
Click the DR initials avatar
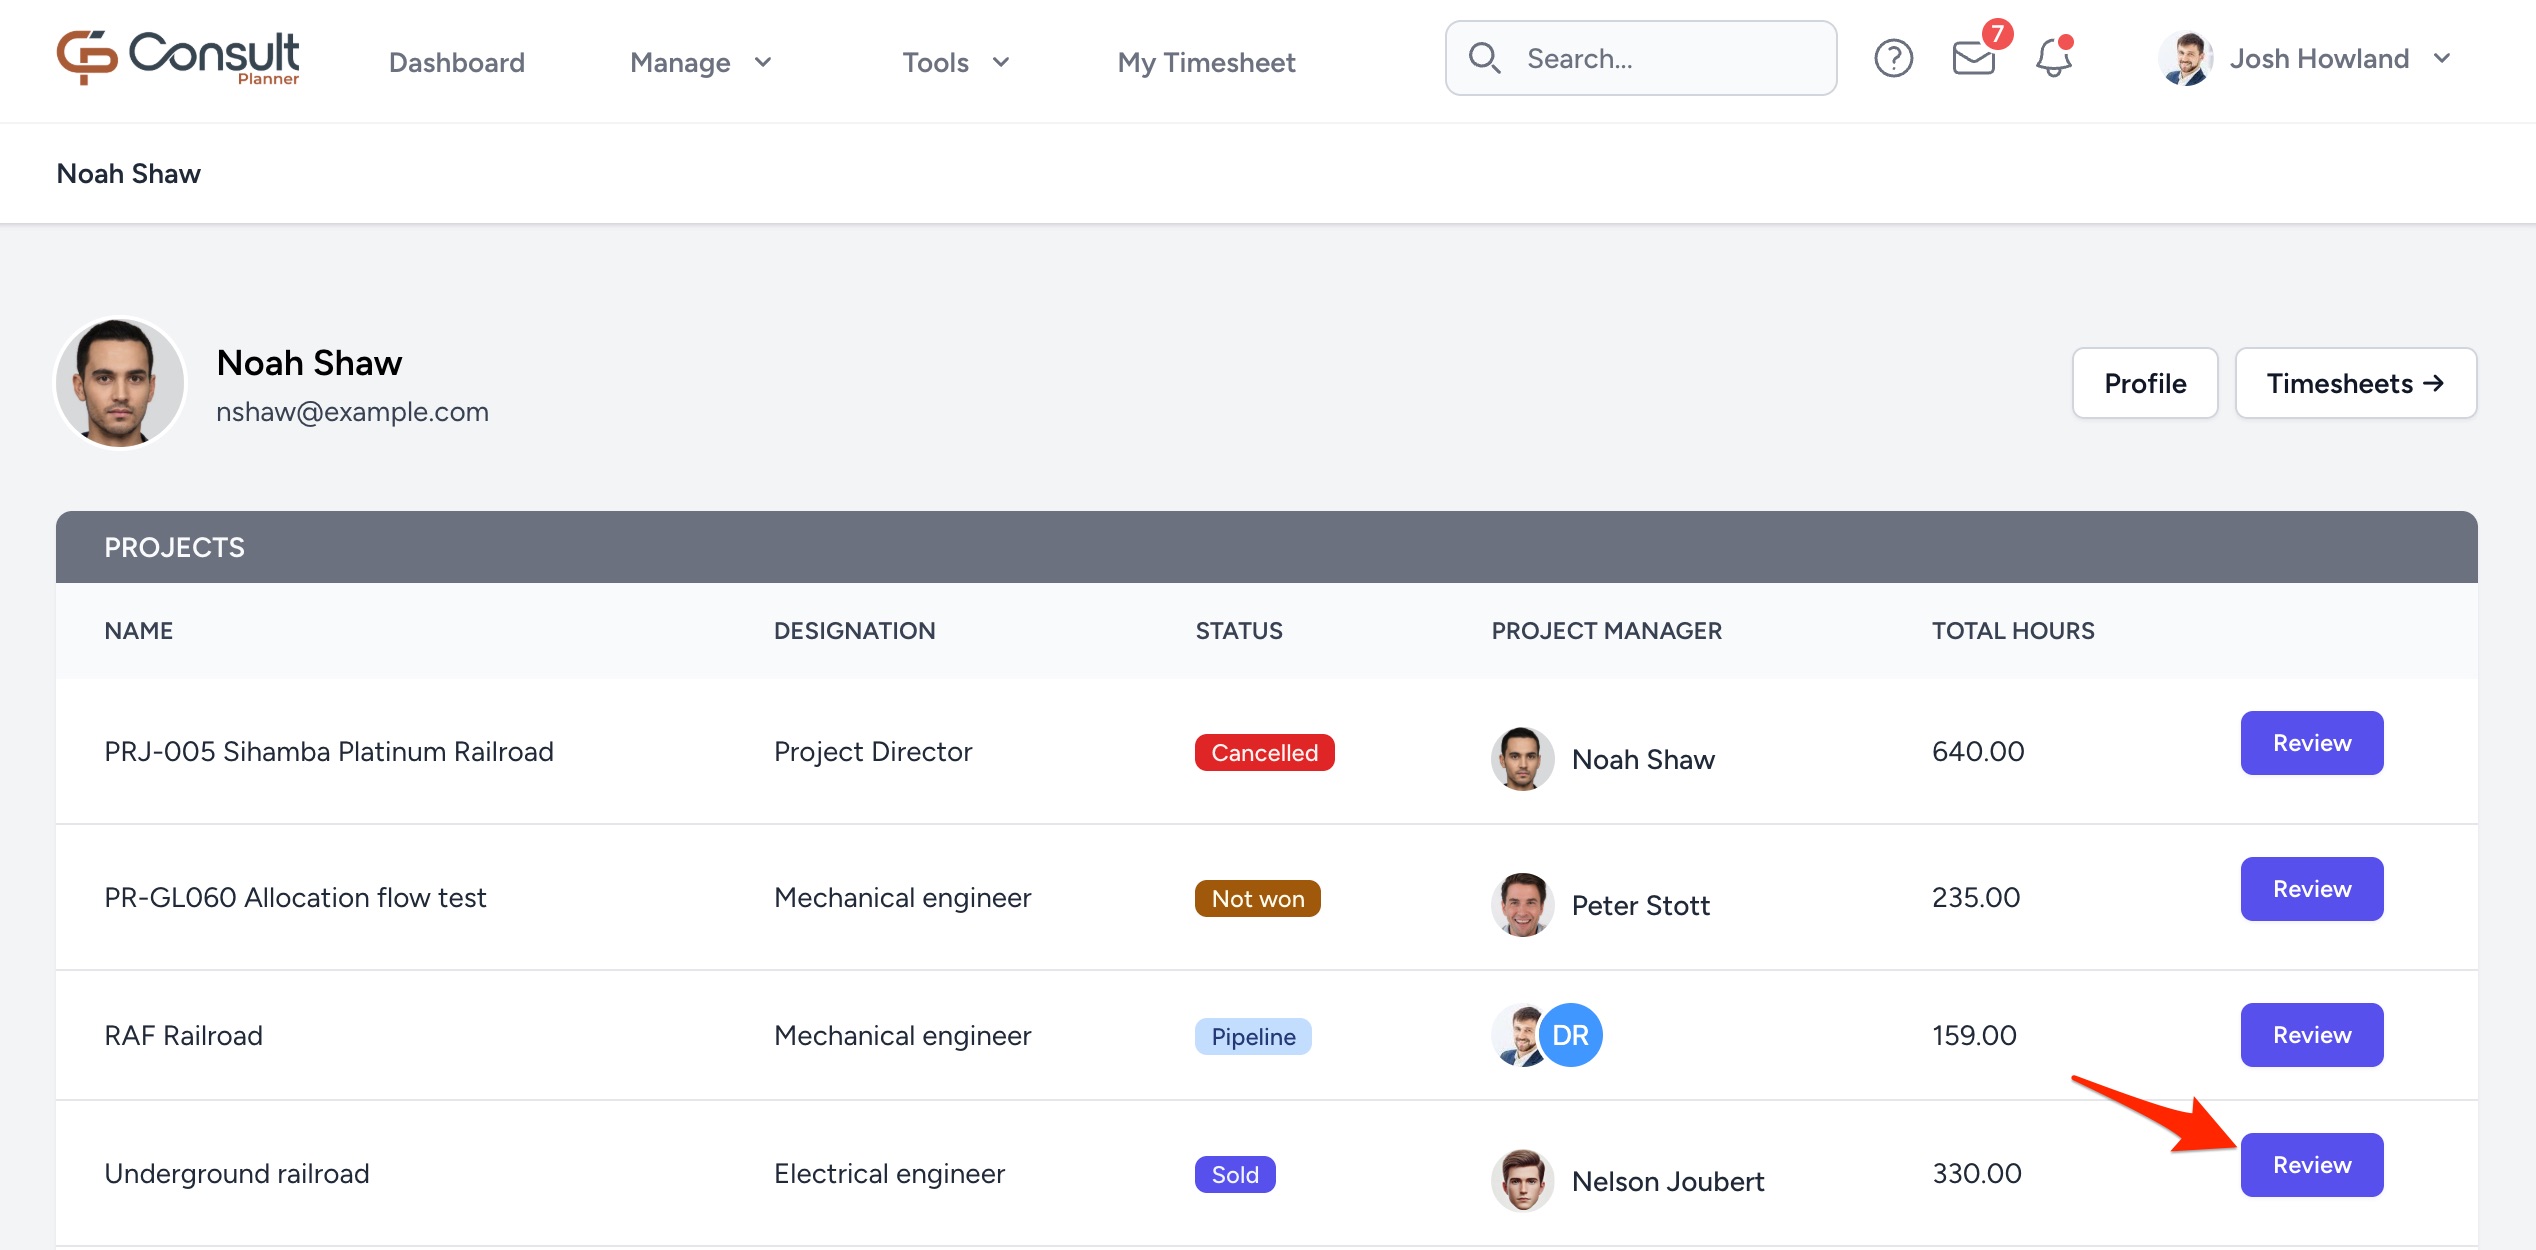click(x=1570, y=1035)
